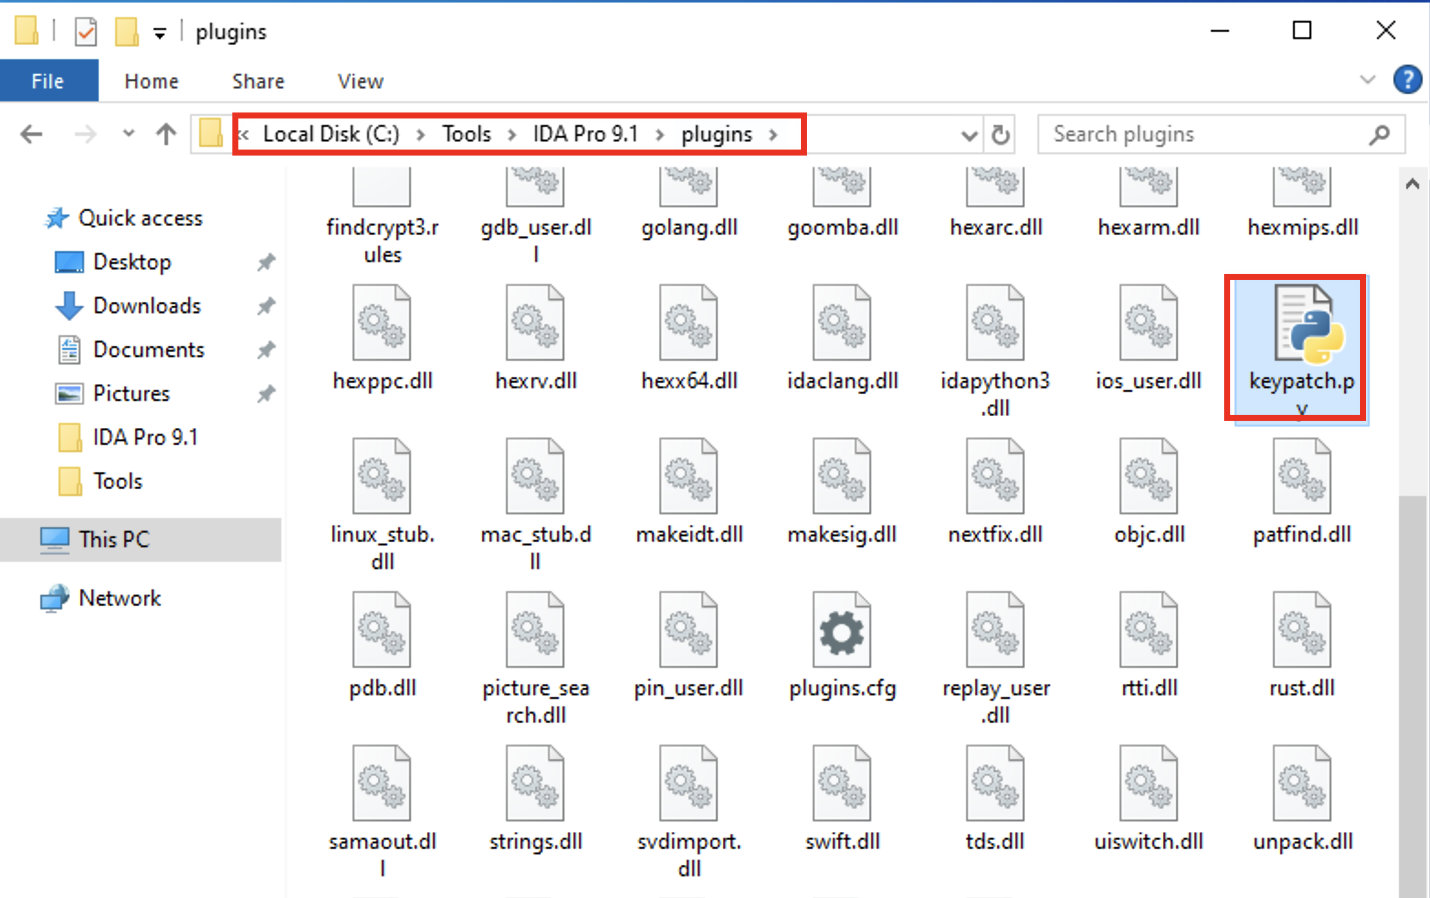Click the Properties checkmark icon in title bar
Screen dimensions: 1430x898
[86, 32]
